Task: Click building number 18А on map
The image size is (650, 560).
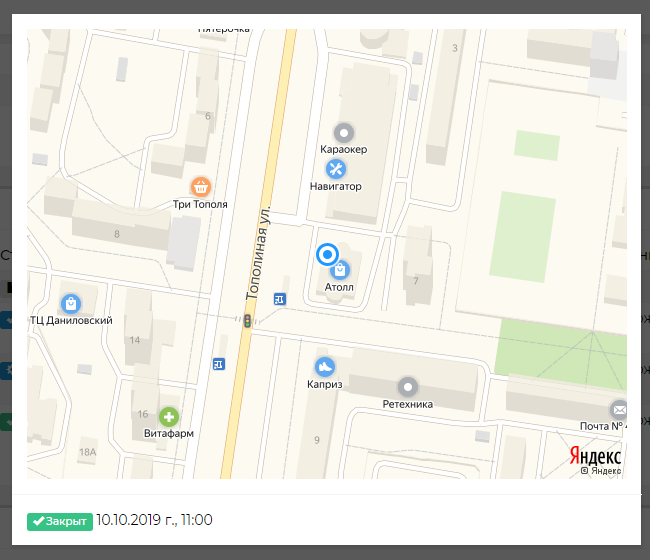Action: click(87, 452)
